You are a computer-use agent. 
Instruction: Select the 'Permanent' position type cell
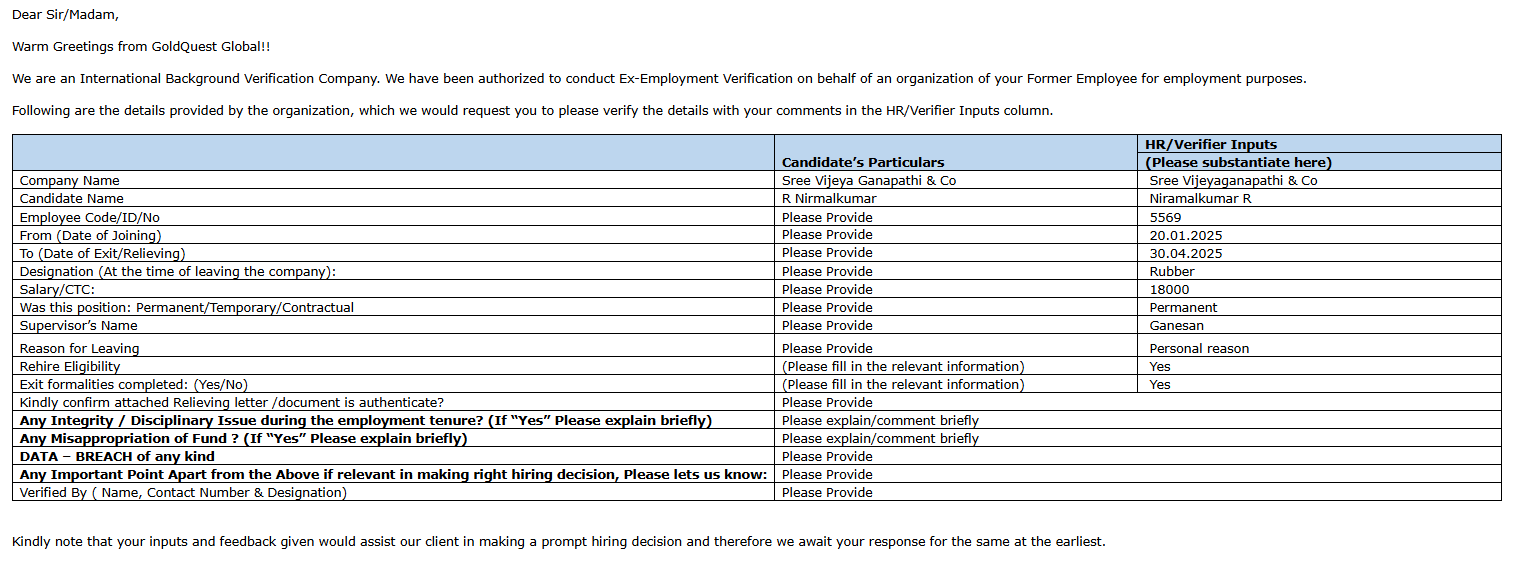point(1183,307)
